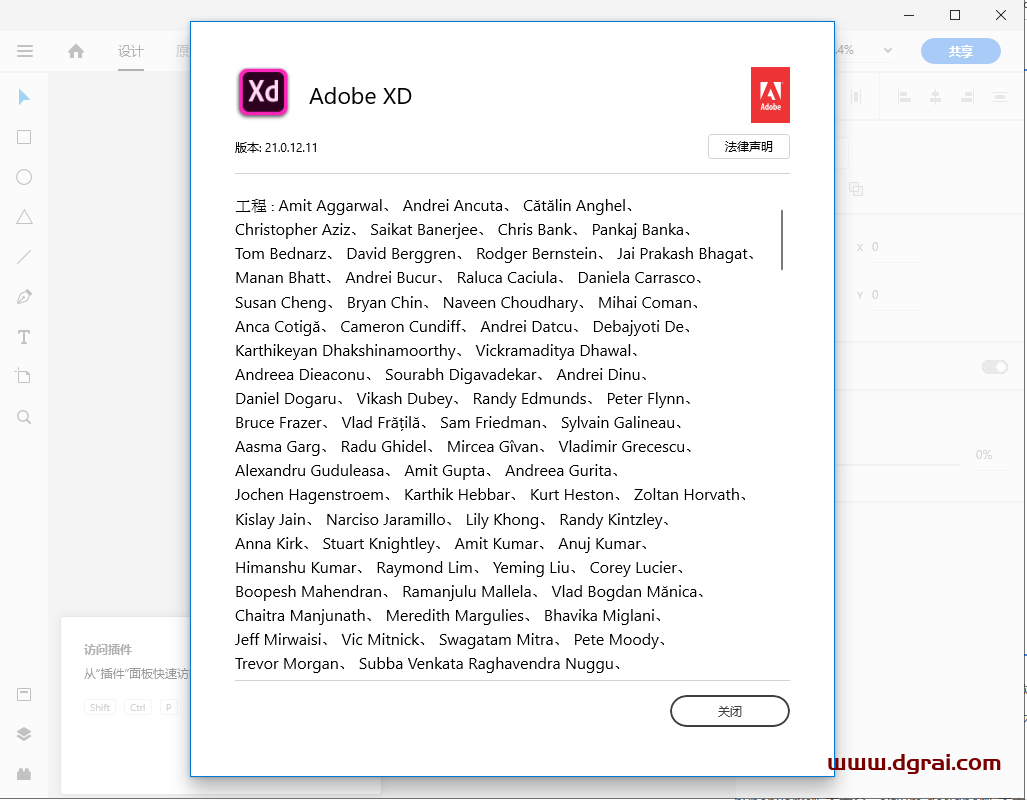This screenshot has width=1027, height=800.
Task: Open the hamburger menu
Action: pyautogui.click(x=25, y=51)
